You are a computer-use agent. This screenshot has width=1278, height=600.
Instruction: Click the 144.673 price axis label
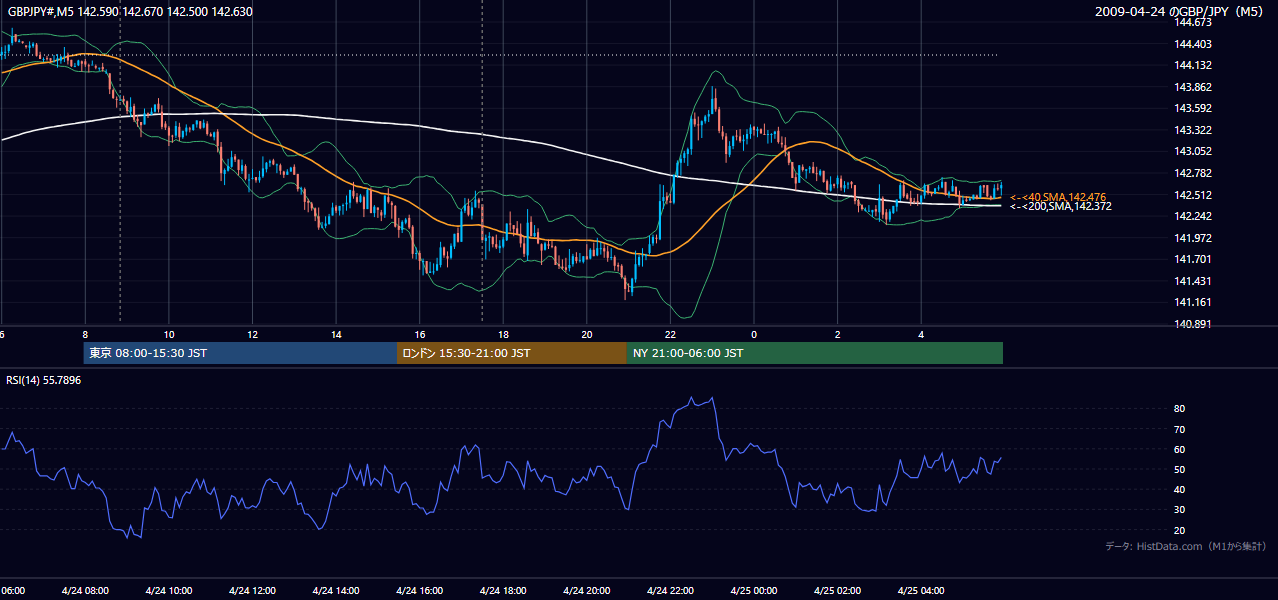(x=1193, y=22)
